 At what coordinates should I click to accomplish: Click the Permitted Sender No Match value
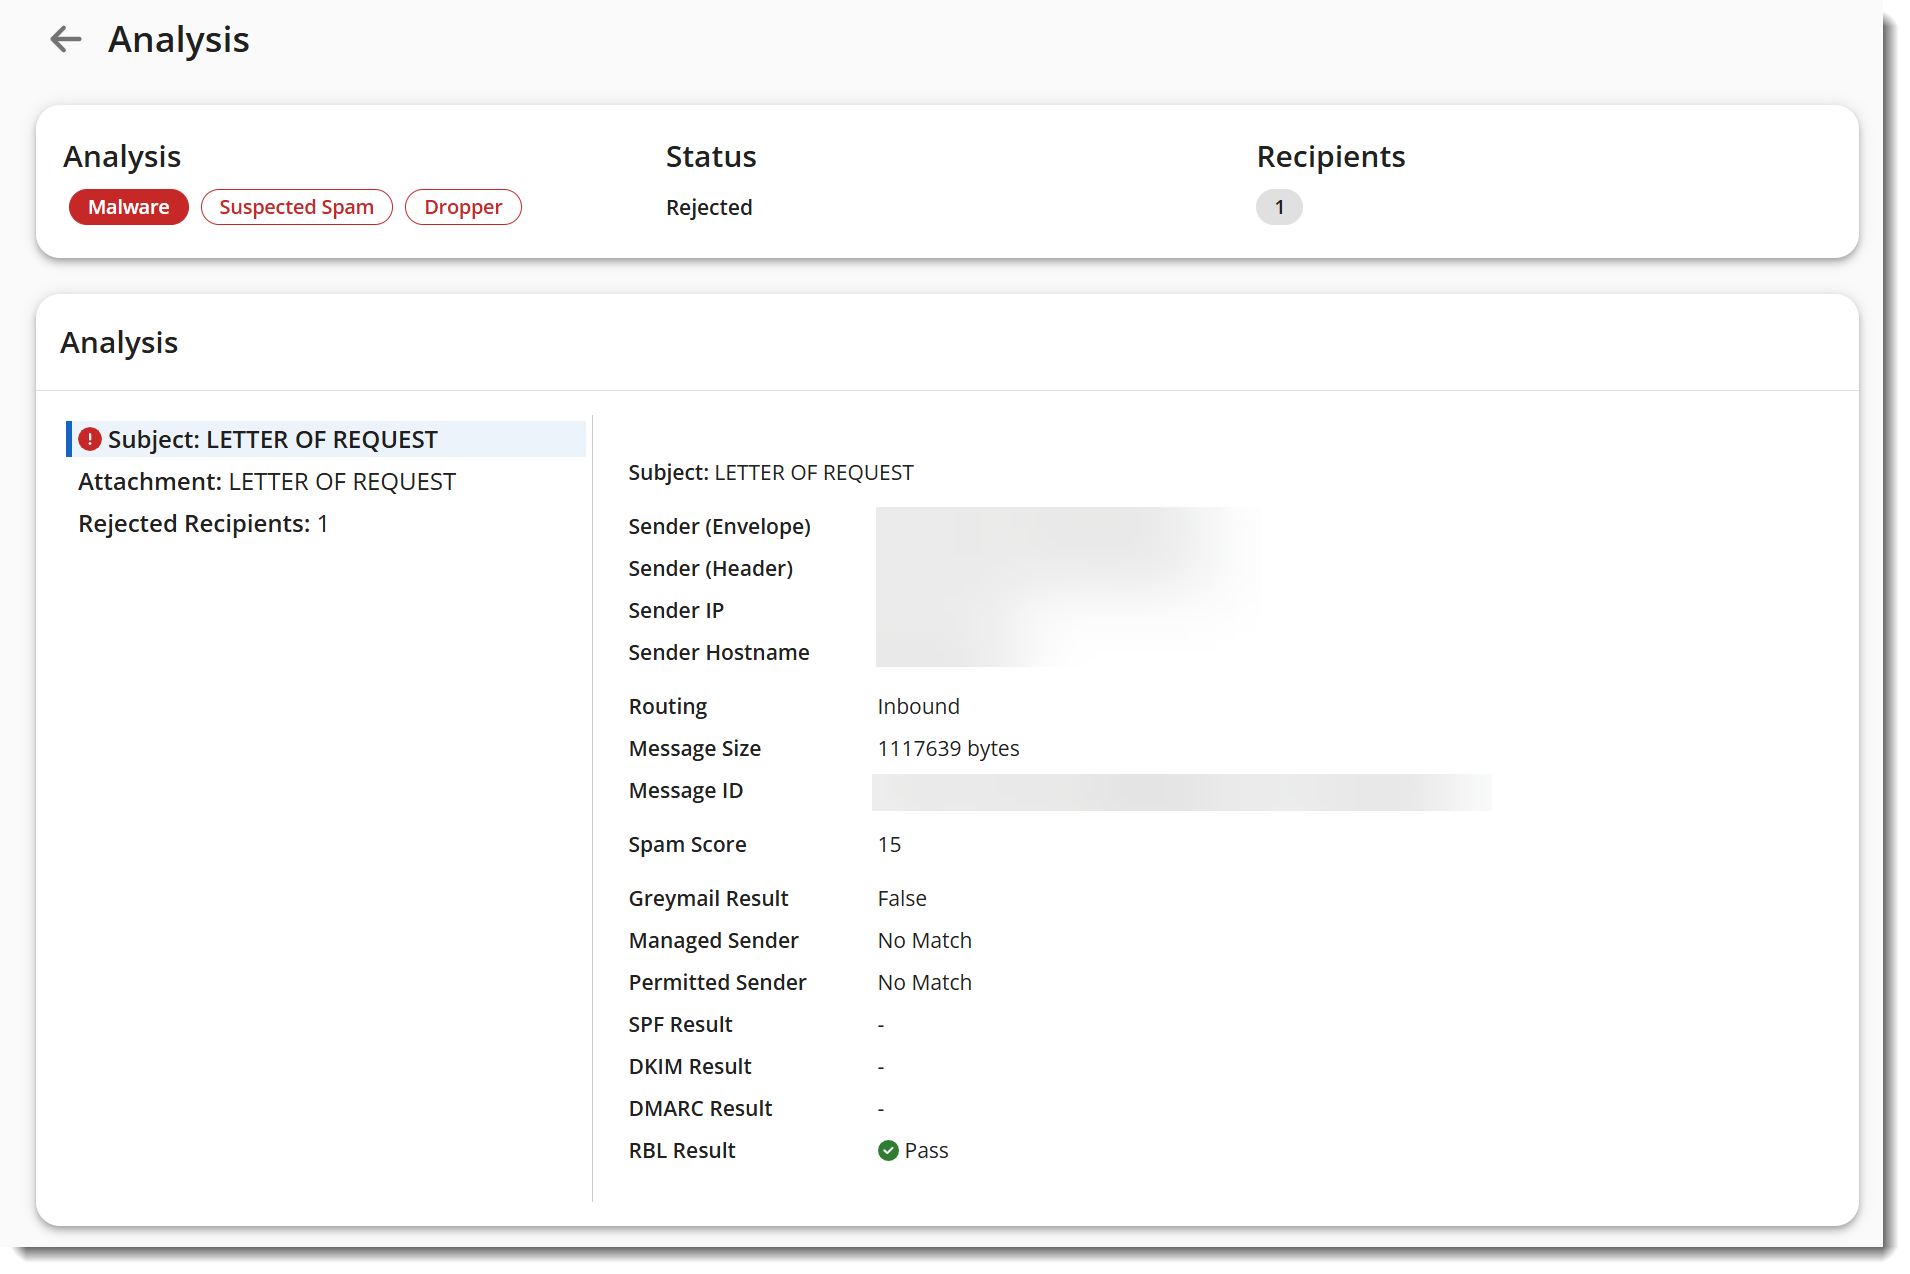pyautogui.click(x=924, y=983)
